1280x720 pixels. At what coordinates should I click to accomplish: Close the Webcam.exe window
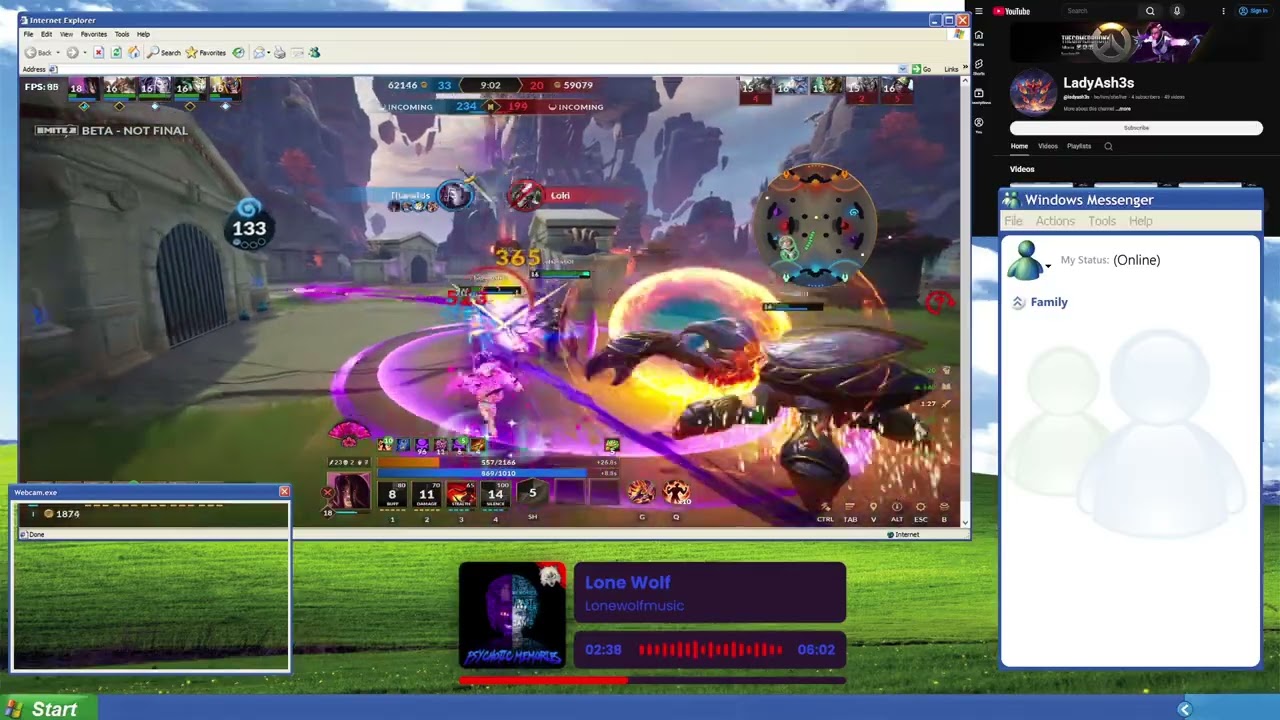(284, 492)
